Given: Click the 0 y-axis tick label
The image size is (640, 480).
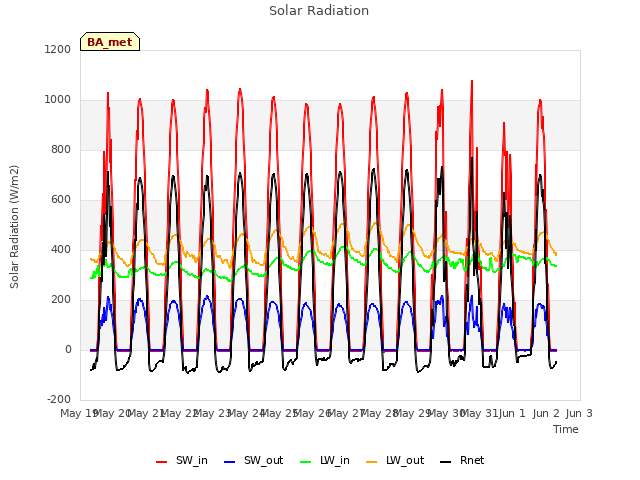Looking at the screenshot, I should [x=68, y=349].
